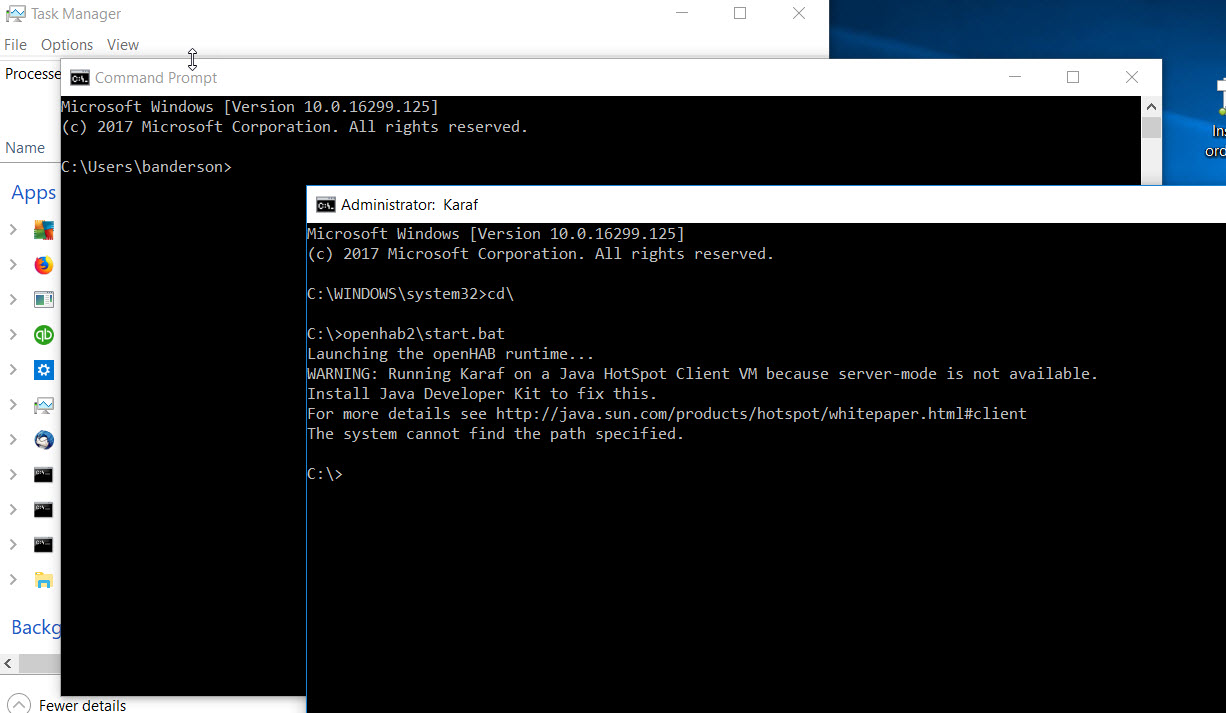This screenshot has height=713, width=1226.
Task: Click the C:\Users\banderson> prompt line
Action: coord(146,167)
